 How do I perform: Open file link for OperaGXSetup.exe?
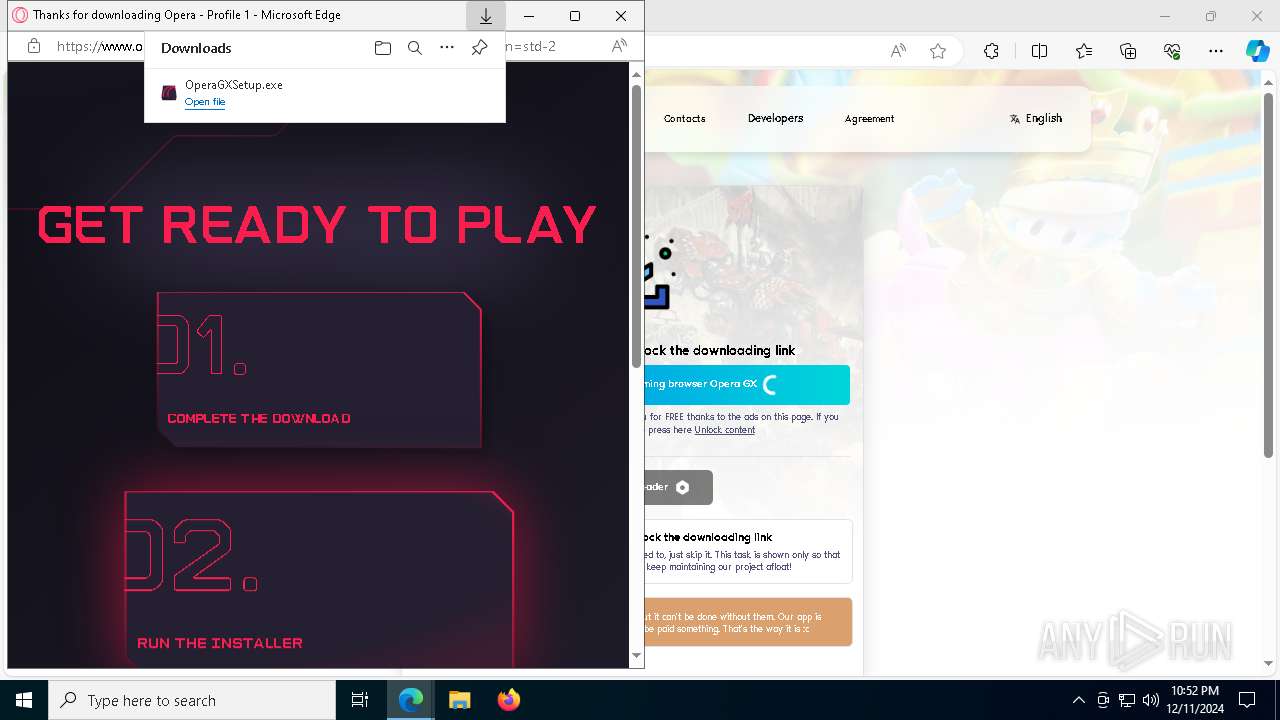coord(205,102)
